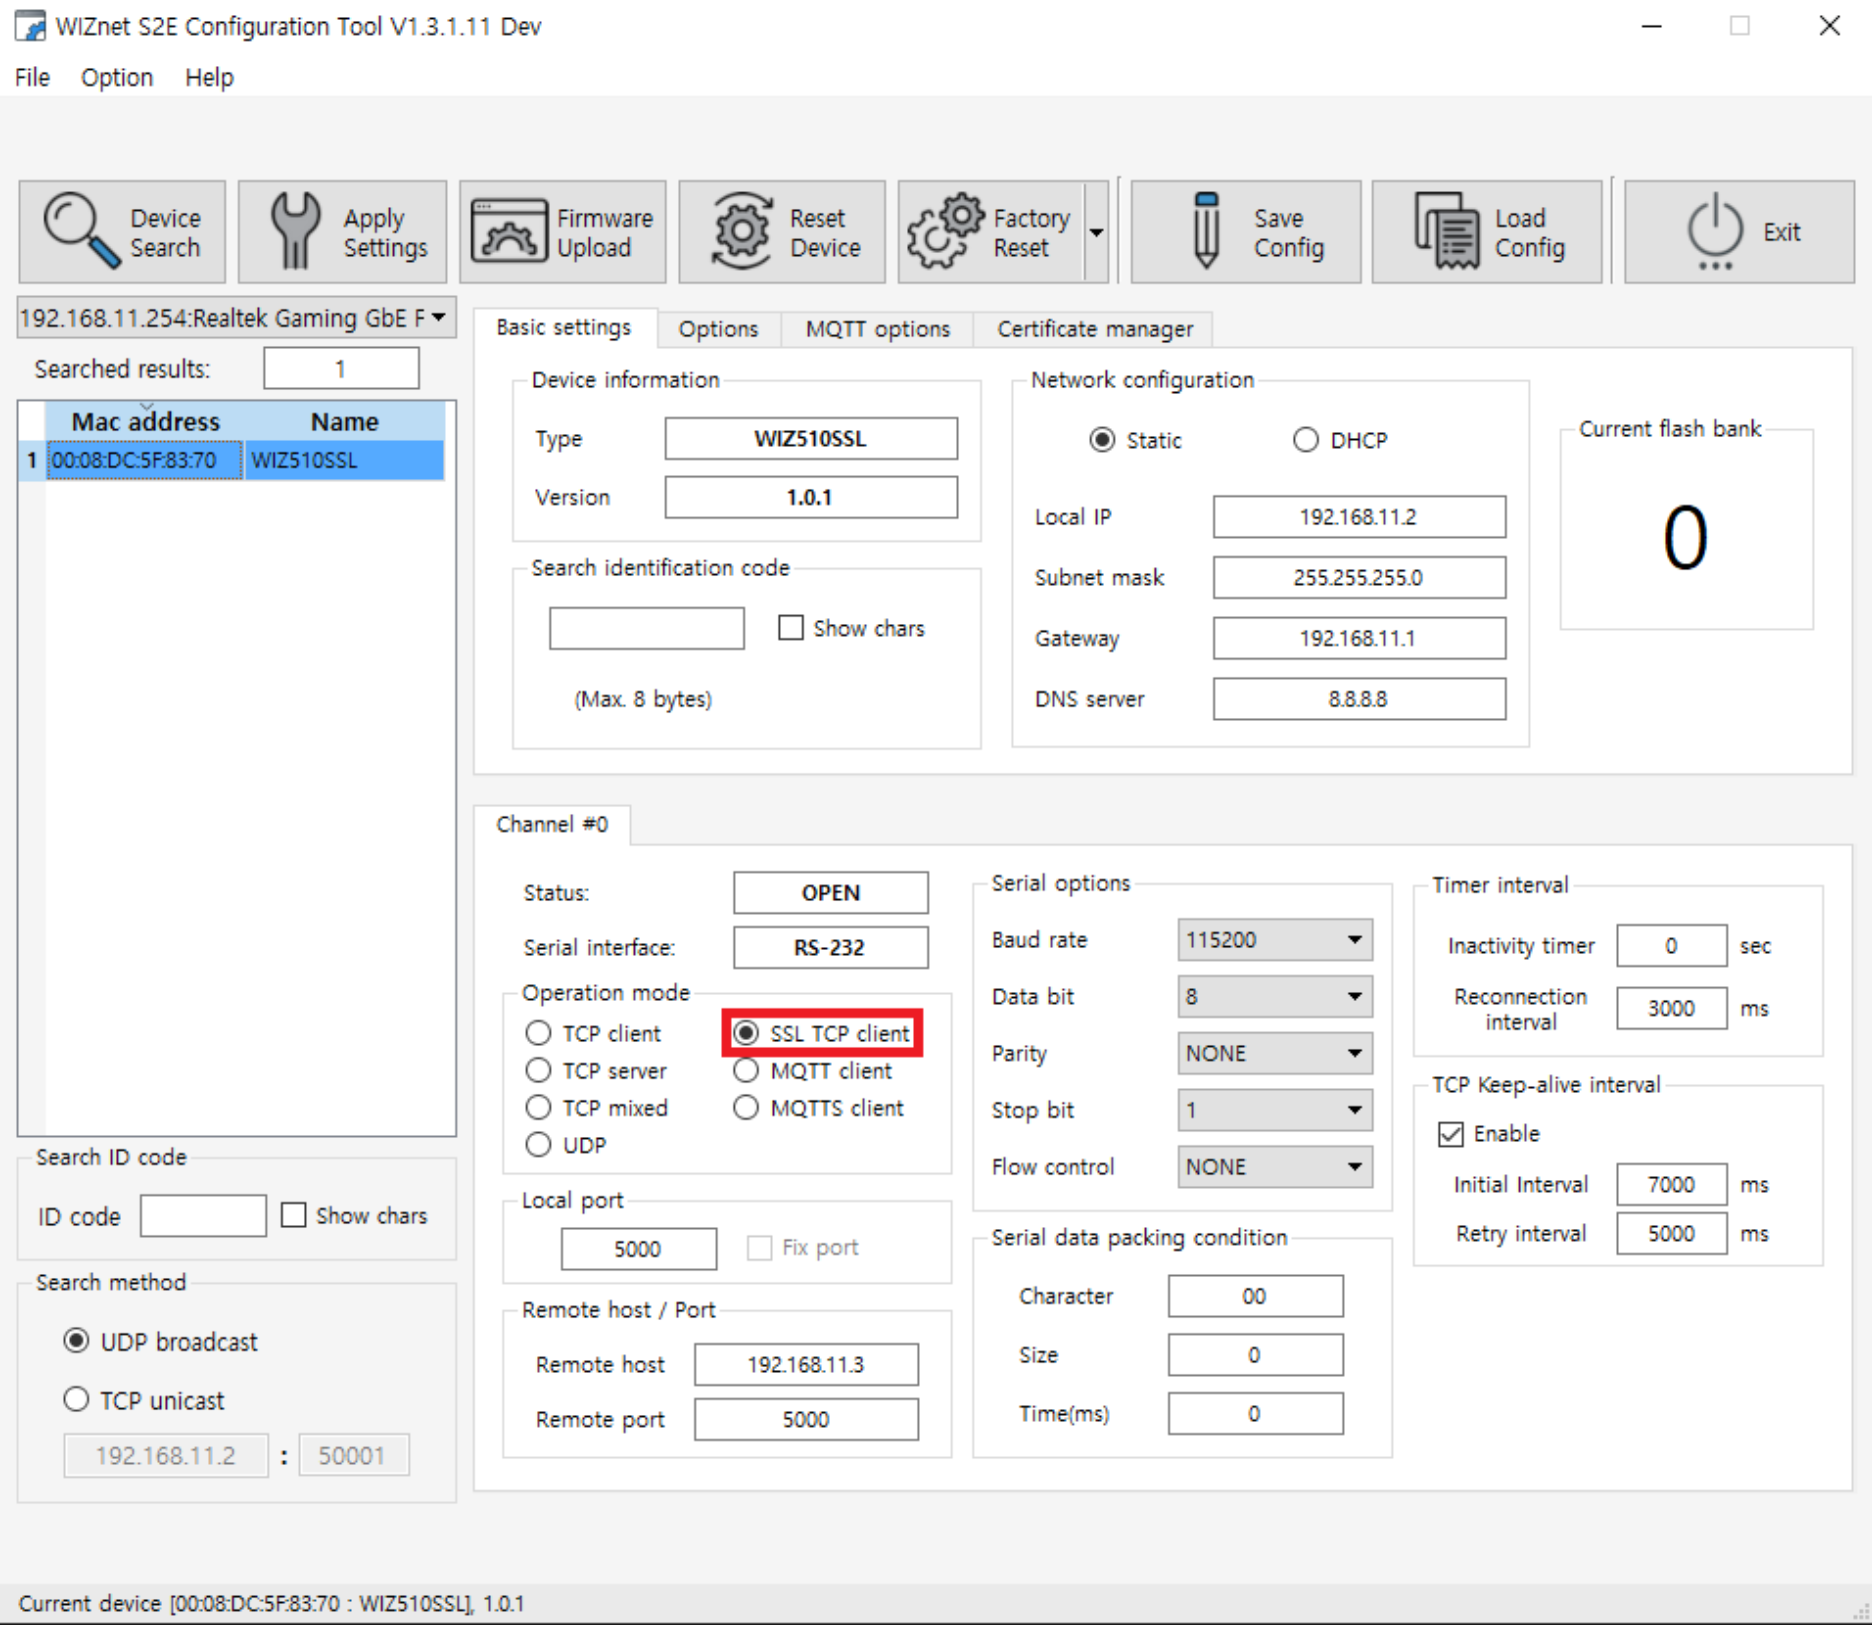Open the Option menu
This screenshot has width=1872, height=1626.
pos(117,77)
